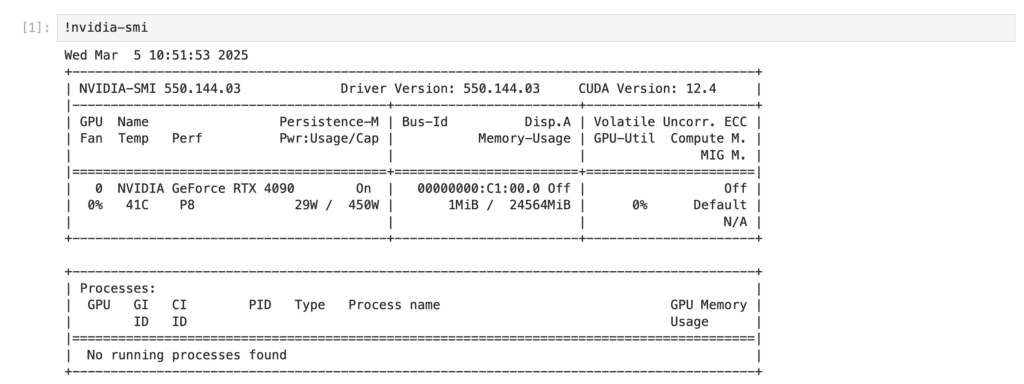The image size is (1024, 384).
Task: Click the 00000000:C1:00.0 bus ID value
Action: pos(479,189)
